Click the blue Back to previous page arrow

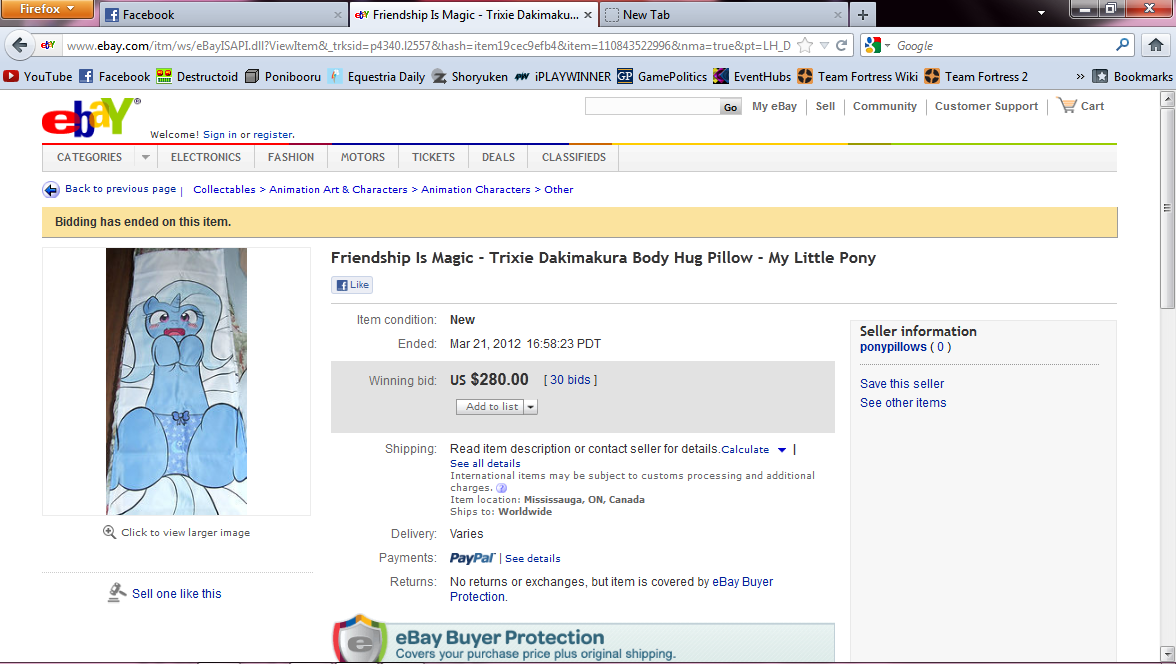pos(50,190)
